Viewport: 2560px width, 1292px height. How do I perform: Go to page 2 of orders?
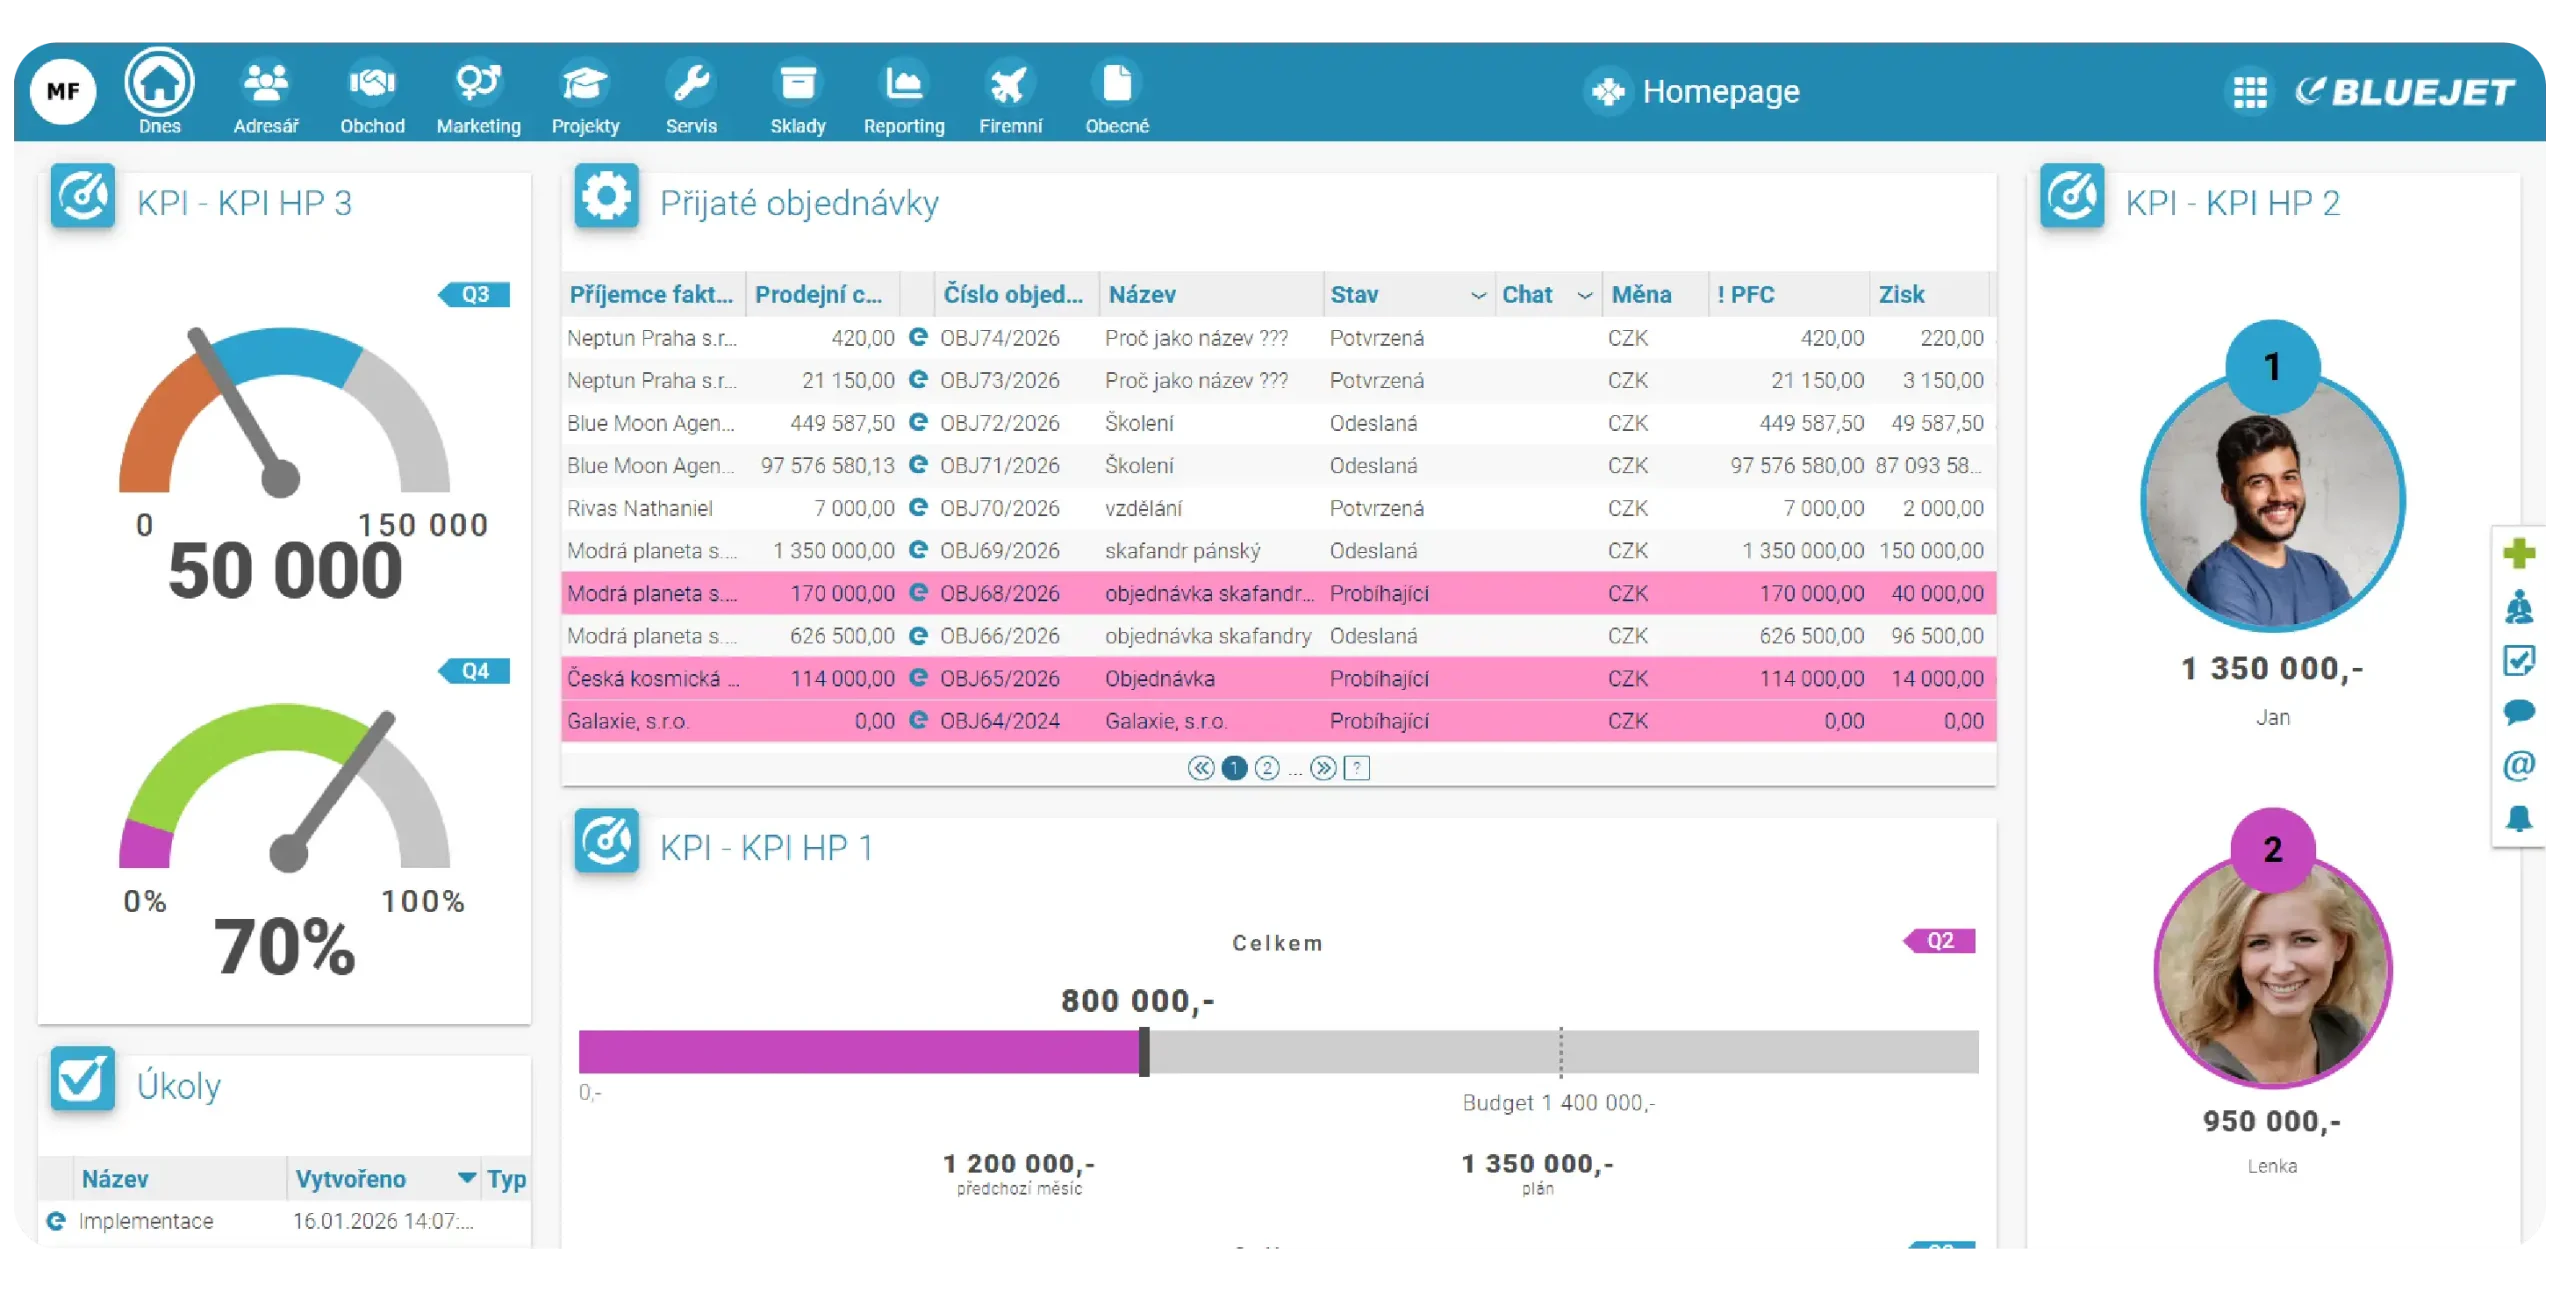tap(1267, 768)
